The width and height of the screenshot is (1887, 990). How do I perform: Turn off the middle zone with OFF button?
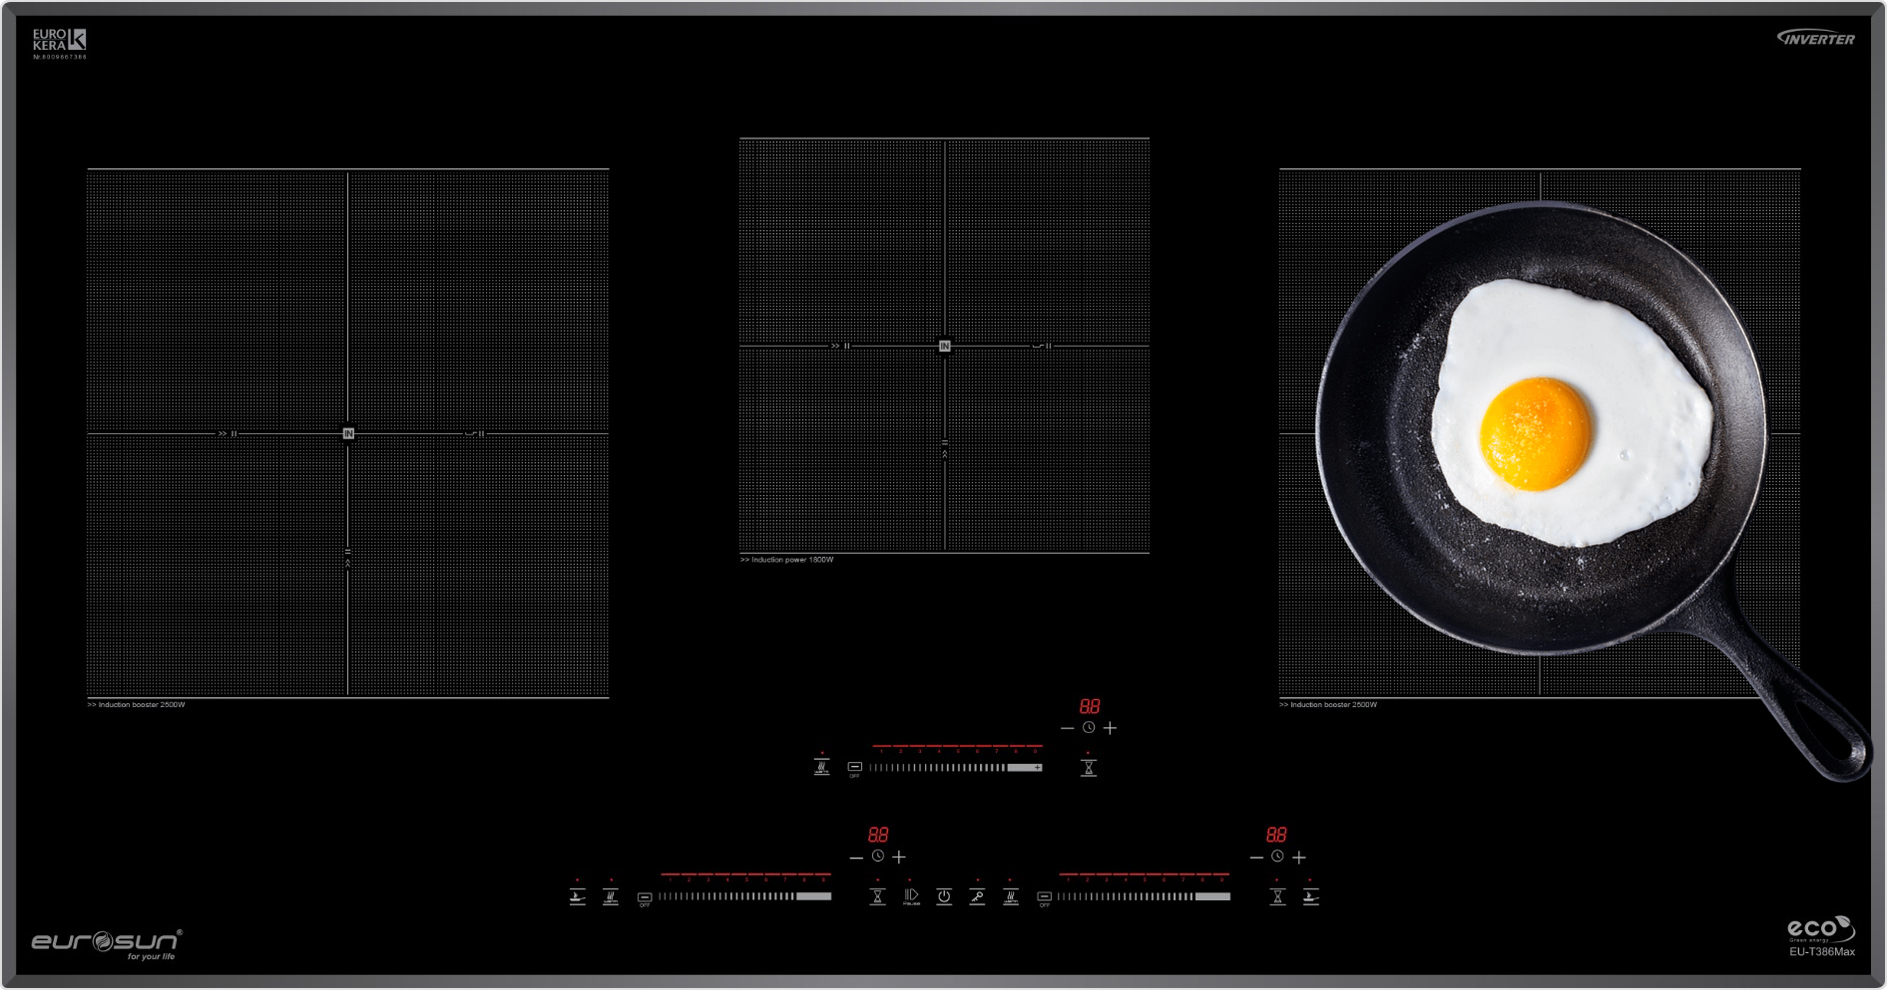[x=854, y=768]
